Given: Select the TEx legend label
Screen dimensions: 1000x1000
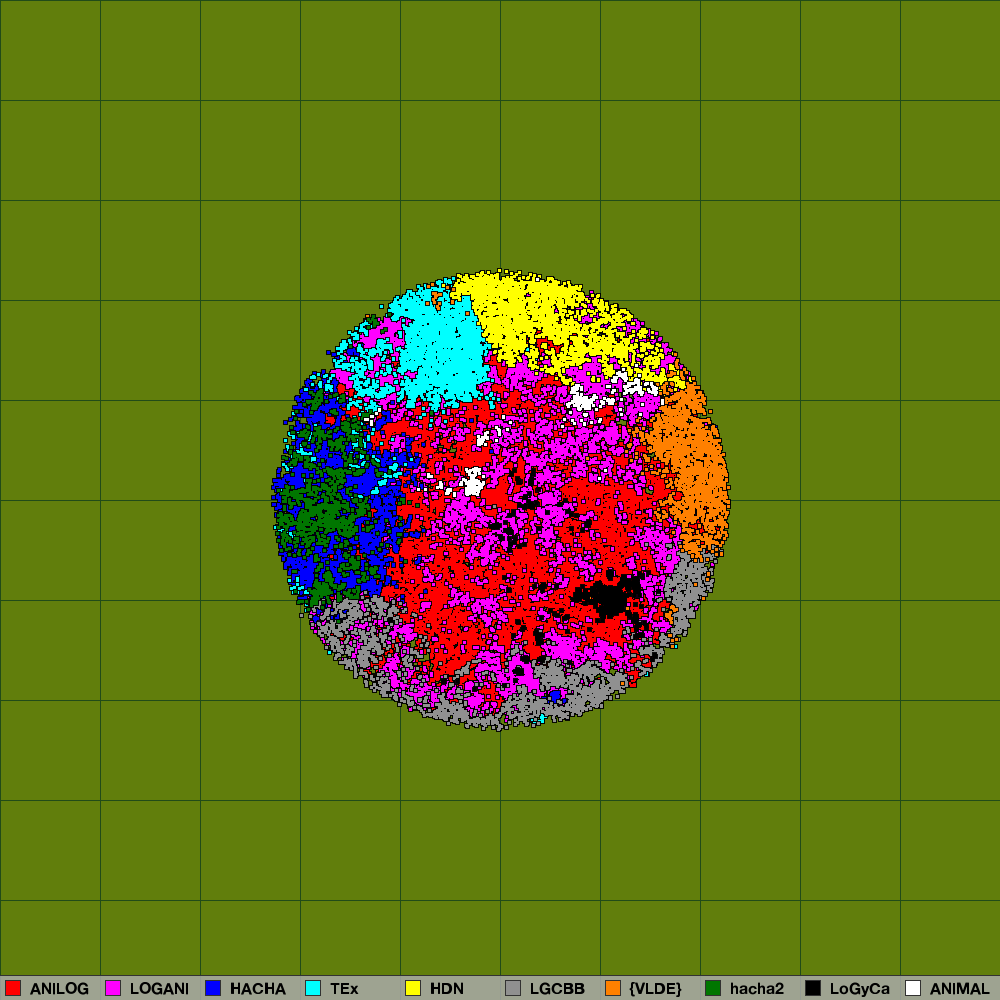Looking at the screenshot, I should point(344,989).
